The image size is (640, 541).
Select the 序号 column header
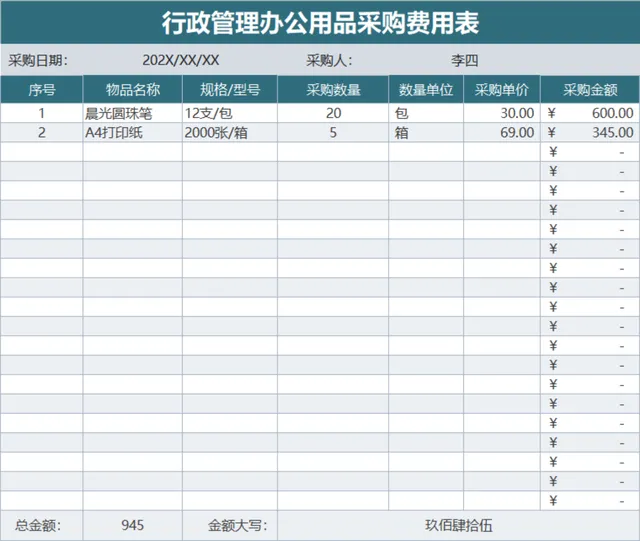coord(42,89)
